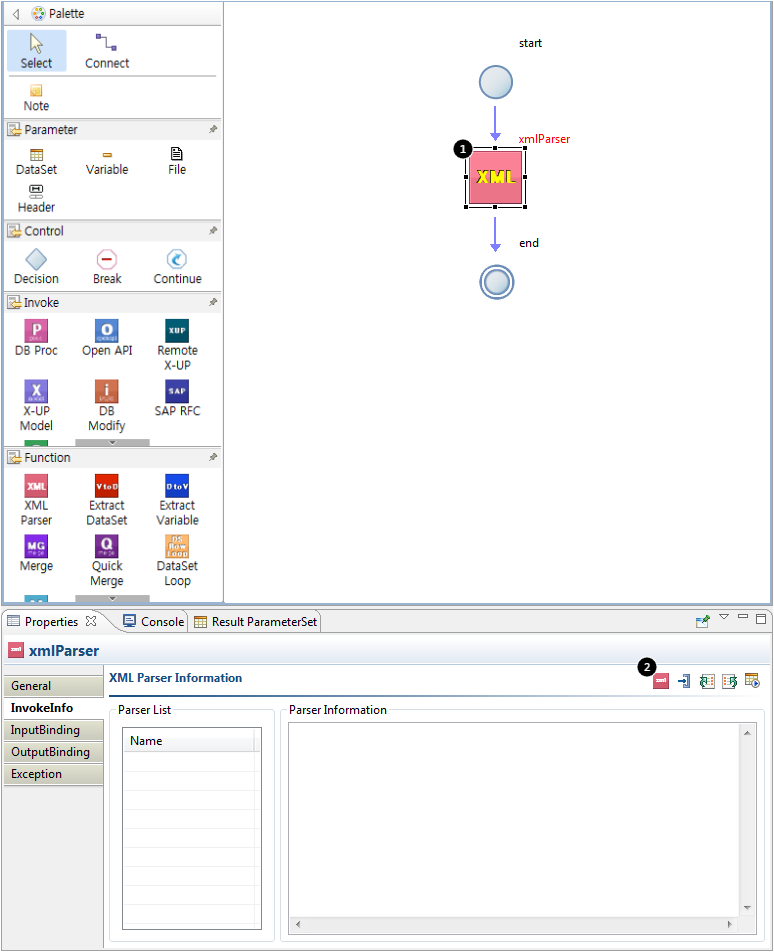Click the first empty row in Parser List
The image size is (774, 952).
(x=192, y=761)
